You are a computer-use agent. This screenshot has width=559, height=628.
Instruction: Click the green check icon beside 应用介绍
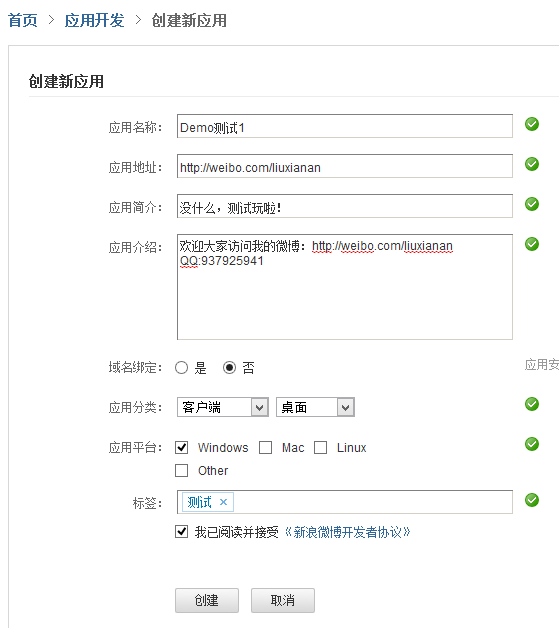532,244
